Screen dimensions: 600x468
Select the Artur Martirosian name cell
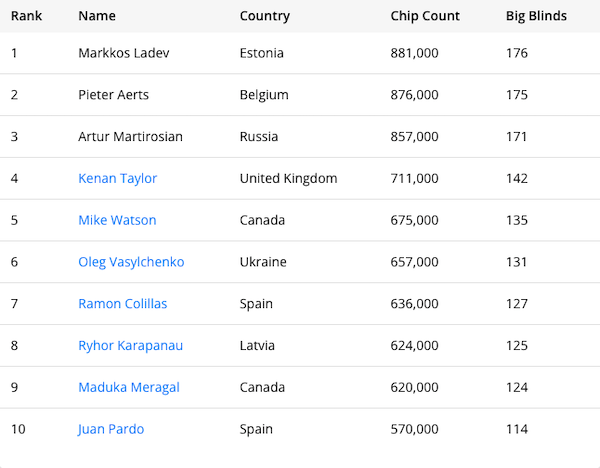pos(130,137)
